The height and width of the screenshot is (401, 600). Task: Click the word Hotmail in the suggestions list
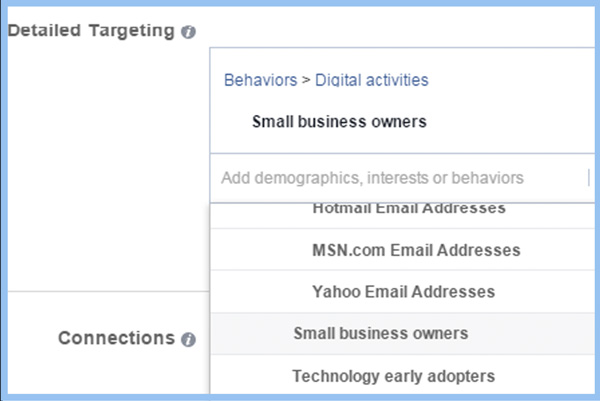pos(342,209)
